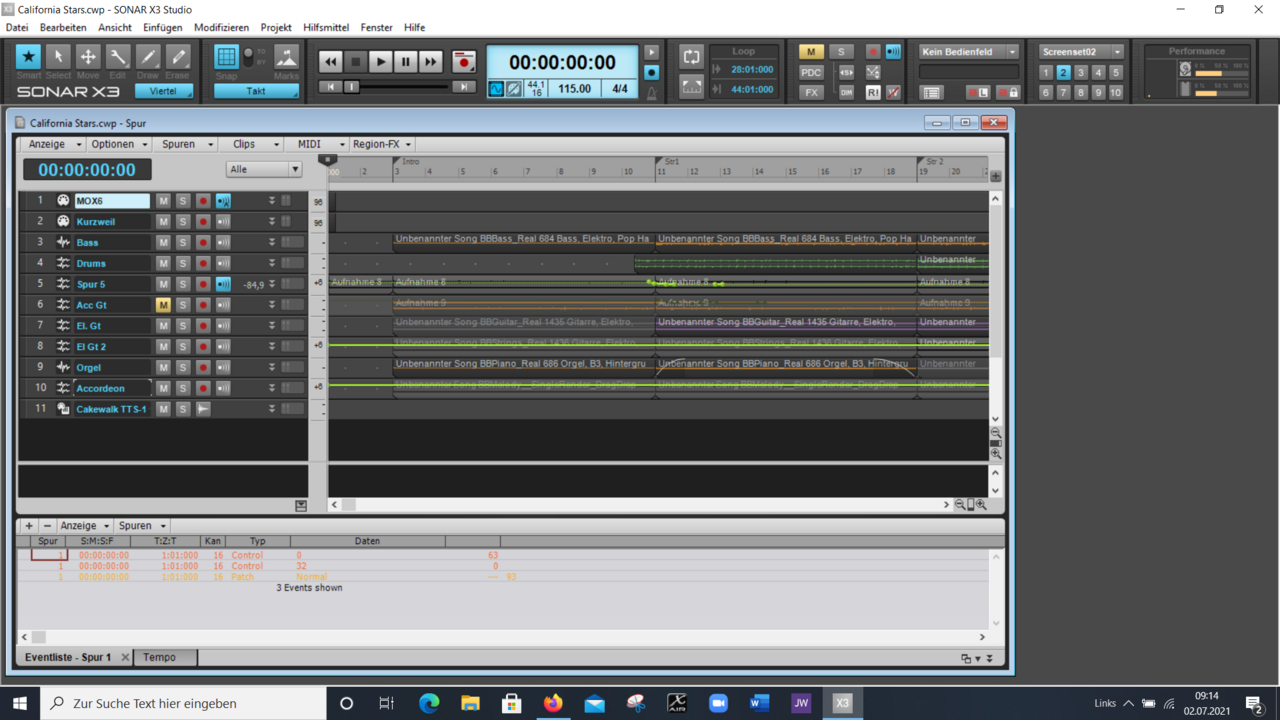Click the Play transport button
Image resolution: width=1280 pixels, height=720 pixels.
[x=380, y=62]
